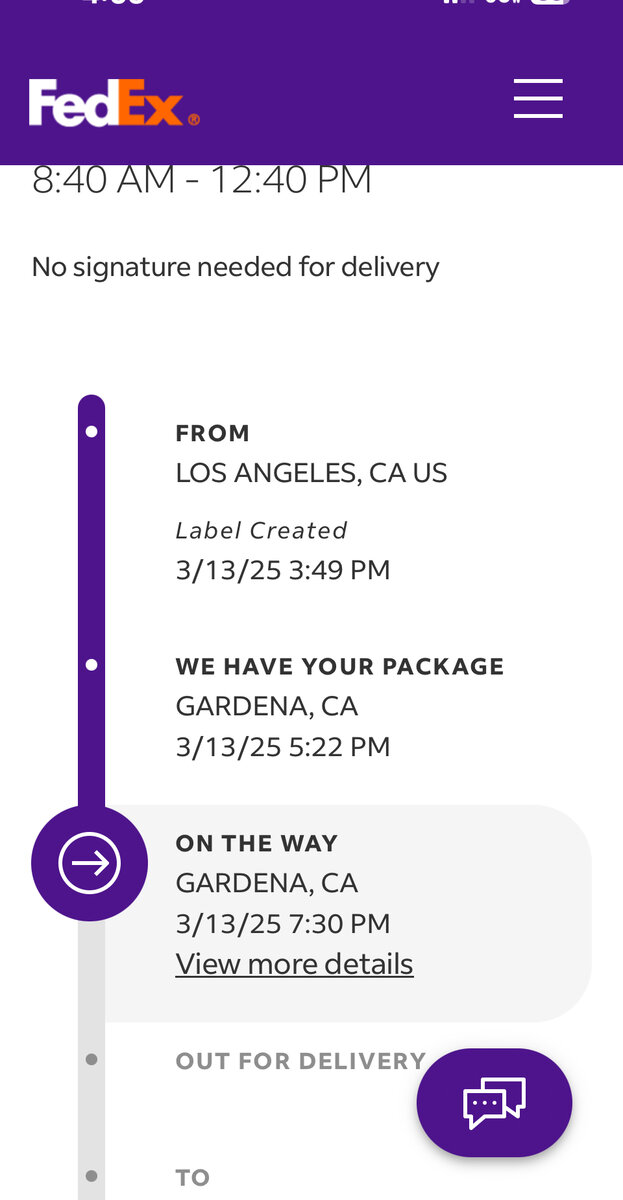The image size is (623, 1200).
Task: Select the ON THE WAY status heading
Action: click(257, 843)
